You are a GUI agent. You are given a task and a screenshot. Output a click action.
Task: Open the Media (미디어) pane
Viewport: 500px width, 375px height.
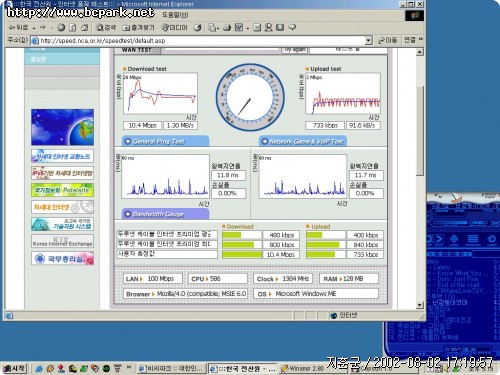click(174, 28)
